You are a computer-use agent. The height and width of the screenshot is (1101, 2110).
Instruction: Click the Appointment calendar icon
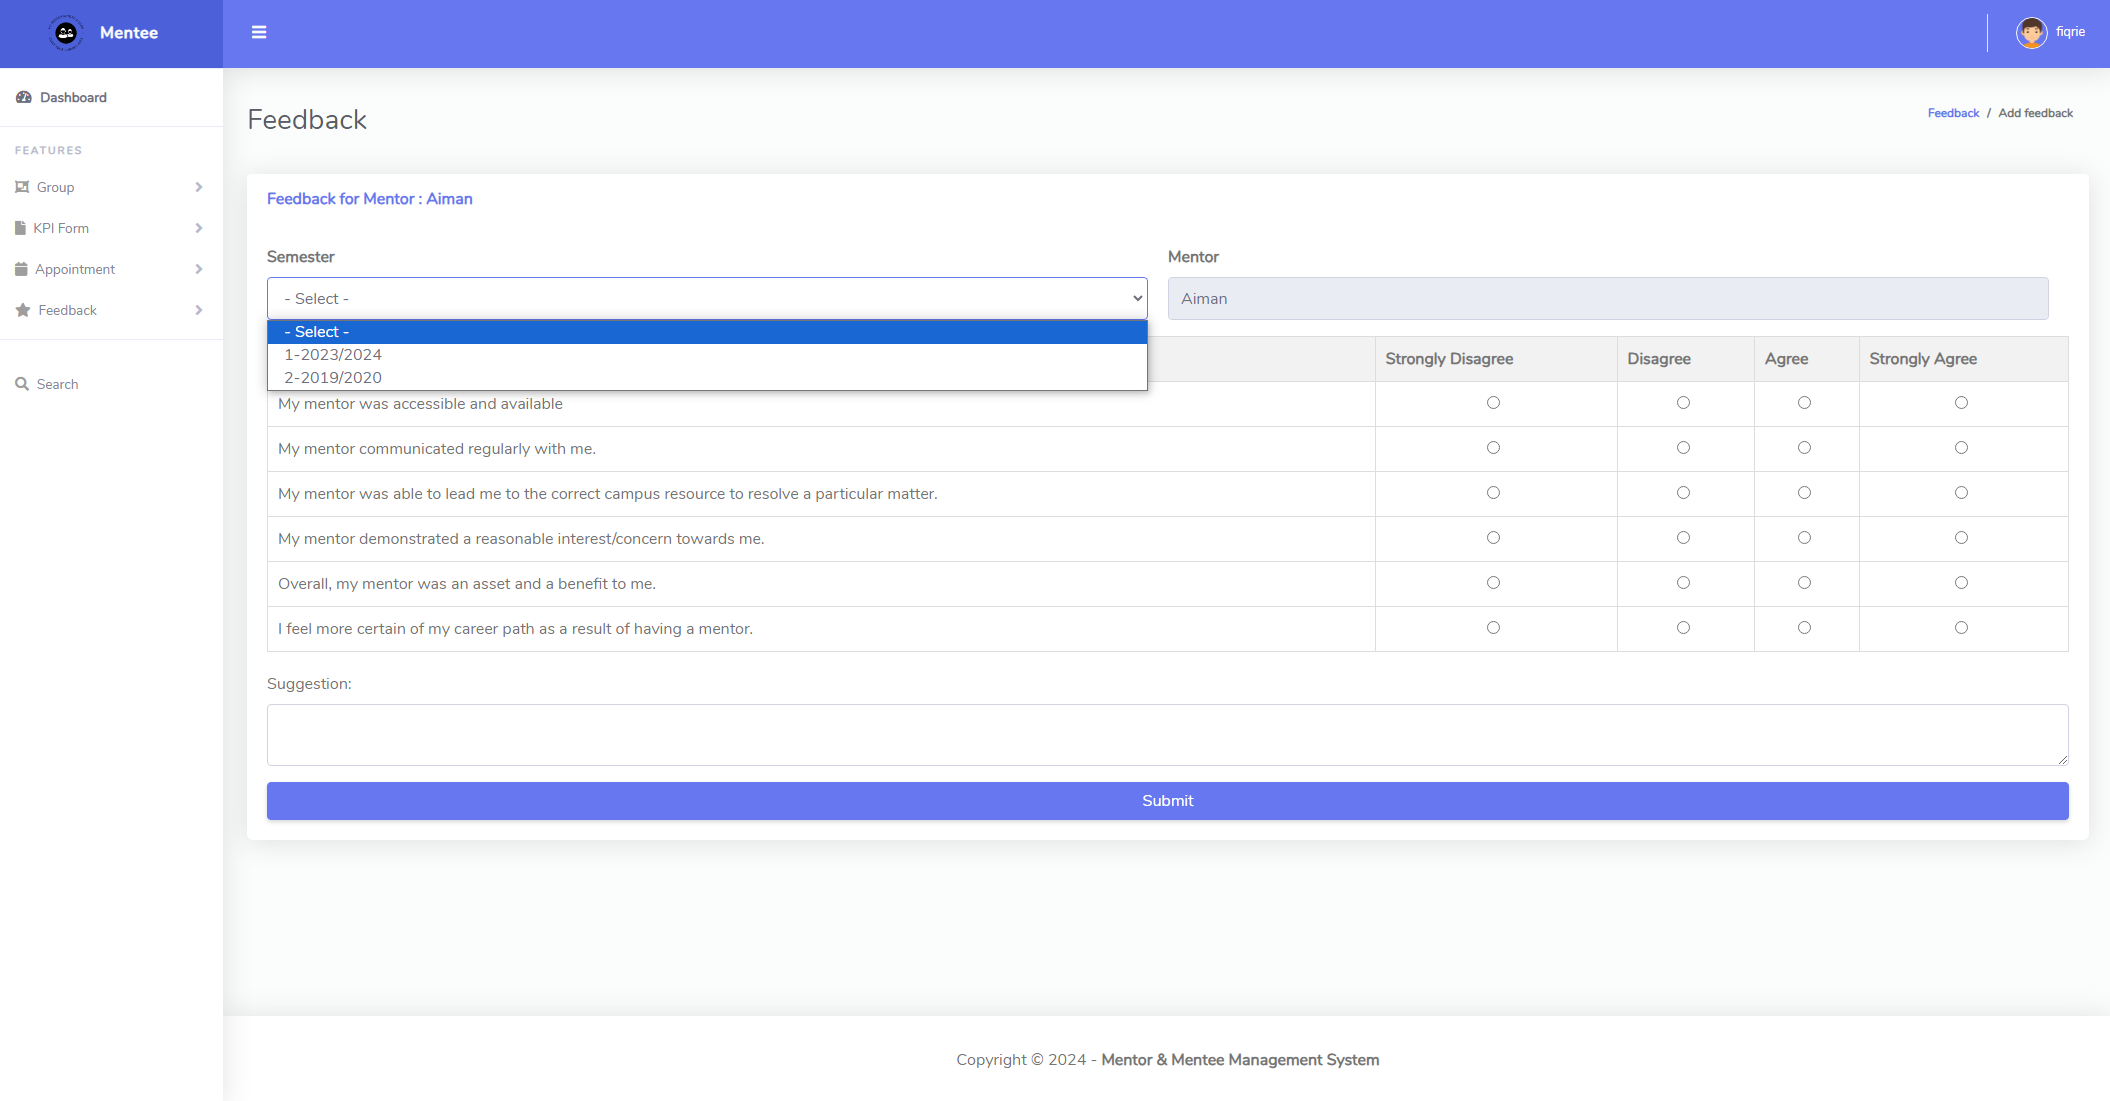pyautogui.click(x=21, y=269)
